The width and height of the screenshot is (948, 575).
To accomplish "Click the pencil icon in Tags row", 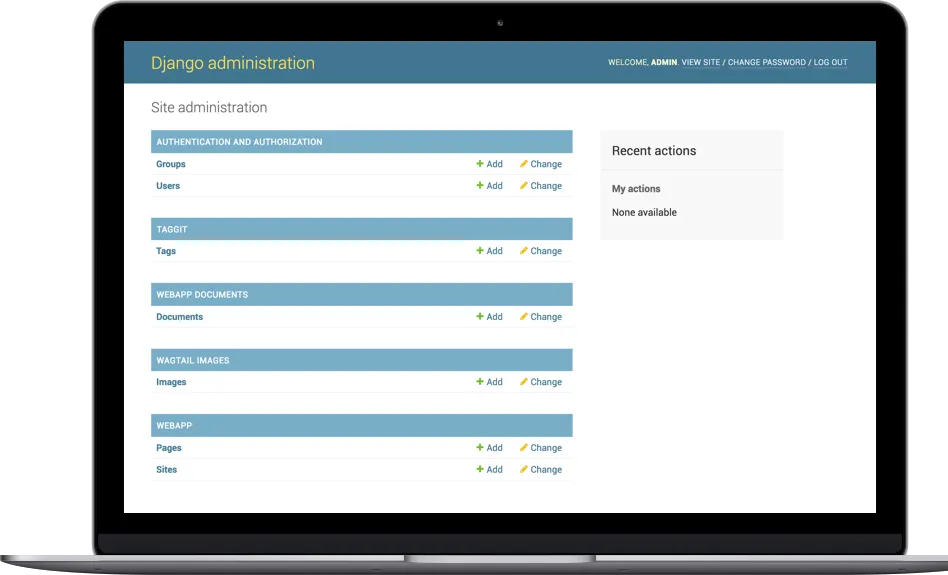I will coord(523,251).
